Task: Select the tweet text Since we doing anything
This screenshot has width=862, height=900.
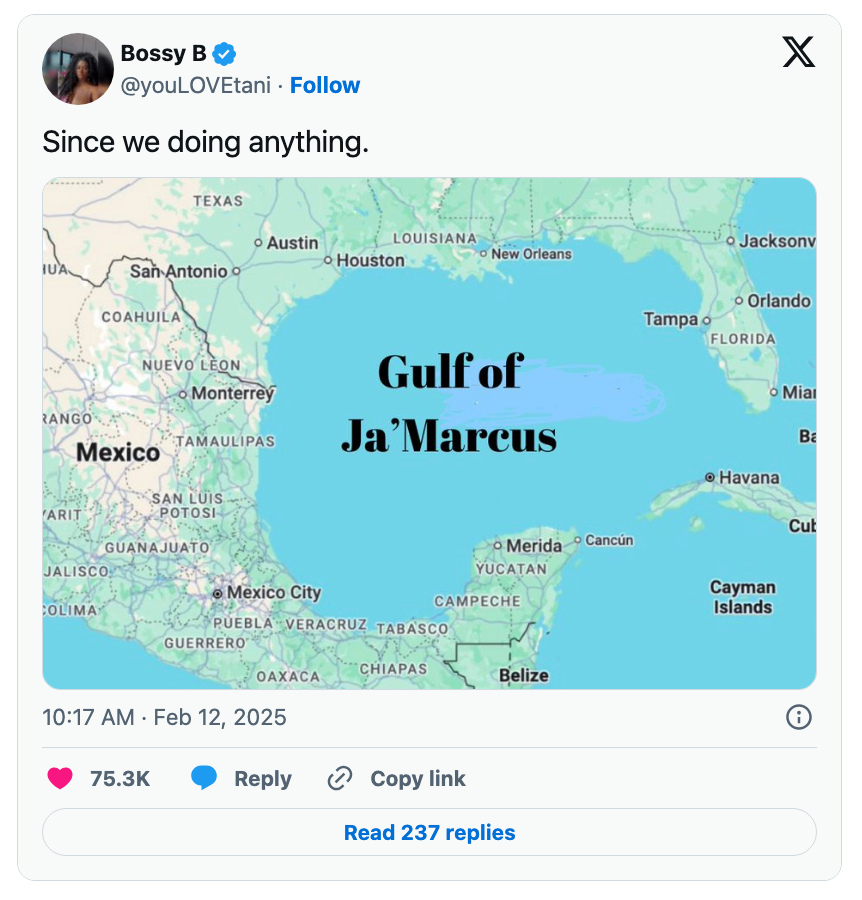Action: click(x=207, y=142)
